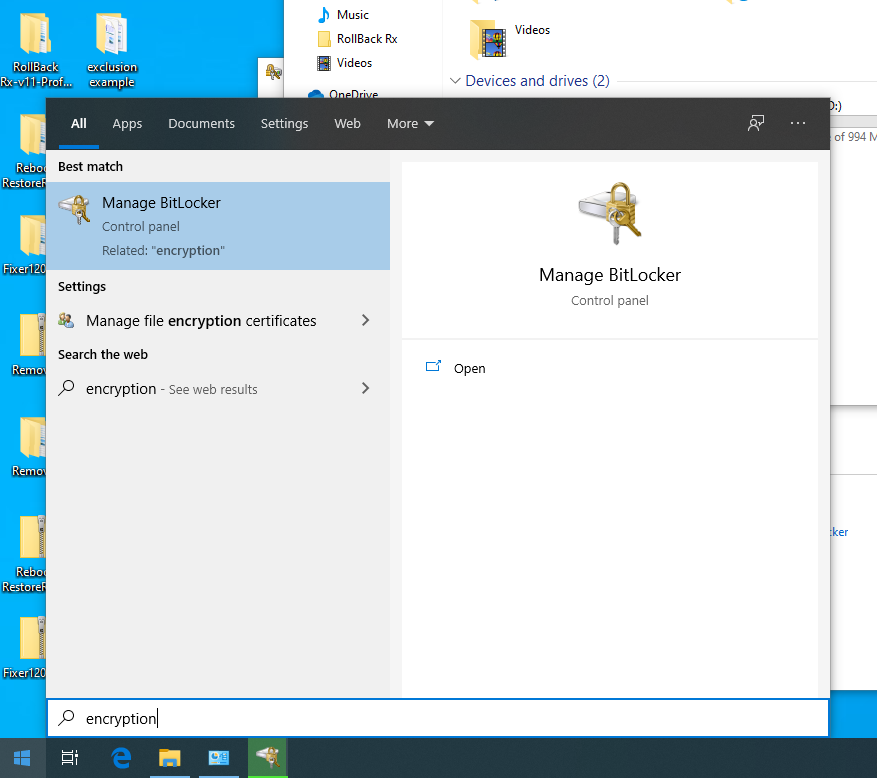877x778 pixels.
Task: Expand the encryption web results chevron
Action: pyautogui.click(x=365, y=388)
